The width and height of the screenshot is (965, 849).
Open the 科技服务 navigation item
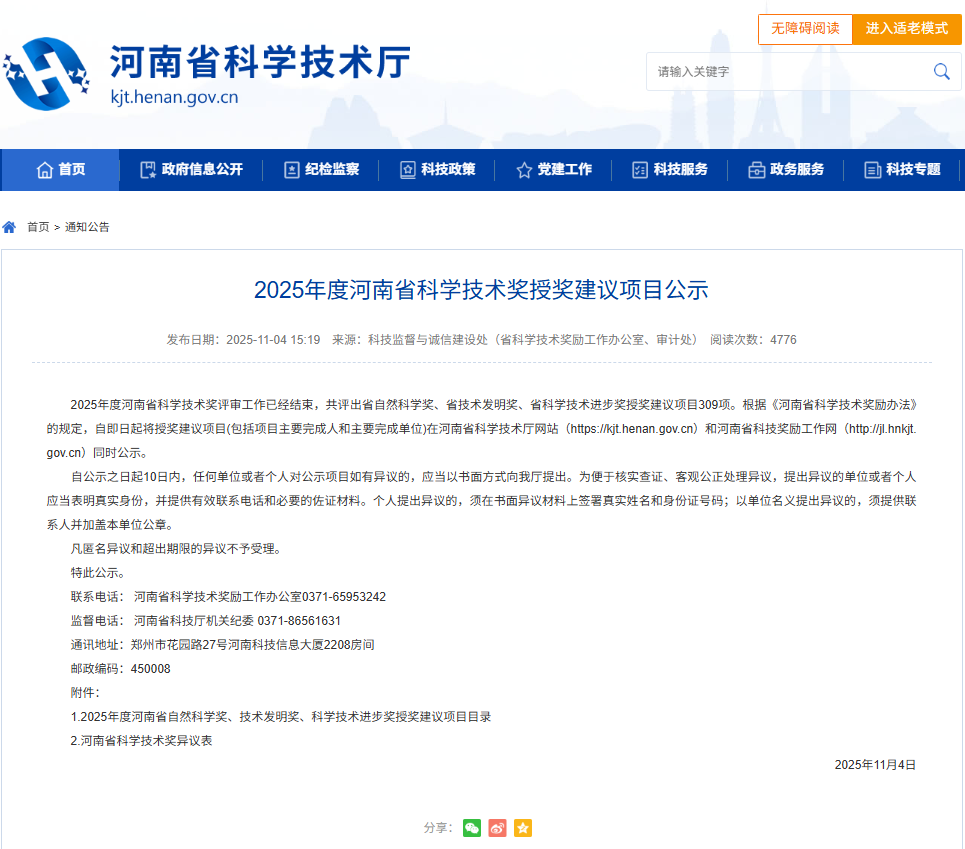click(669, 170)
